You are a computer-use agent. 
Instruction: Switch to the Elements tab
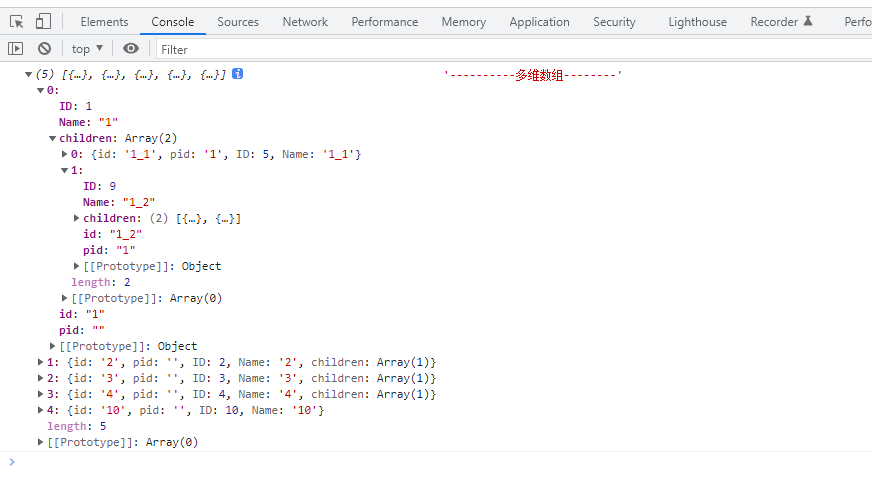point(104,21)
